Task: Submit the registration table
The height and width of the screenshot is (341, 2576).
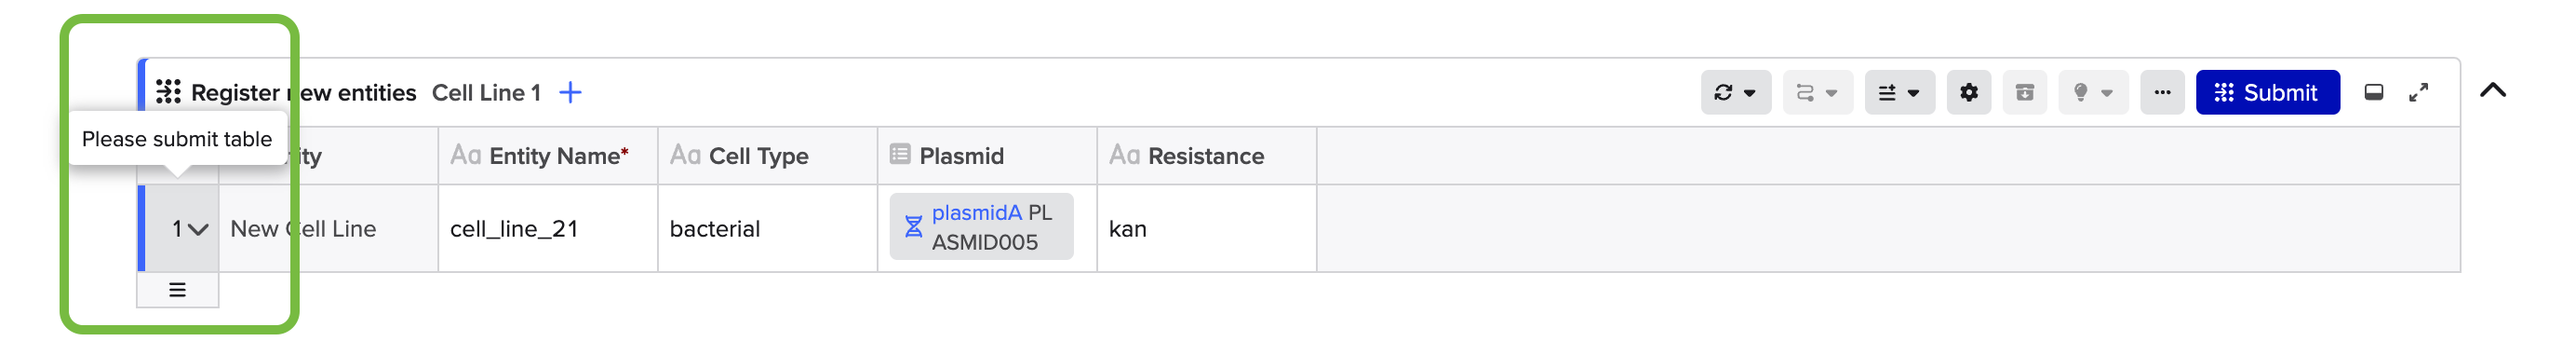Action: pyautogui.click(x=2266, y=92)
